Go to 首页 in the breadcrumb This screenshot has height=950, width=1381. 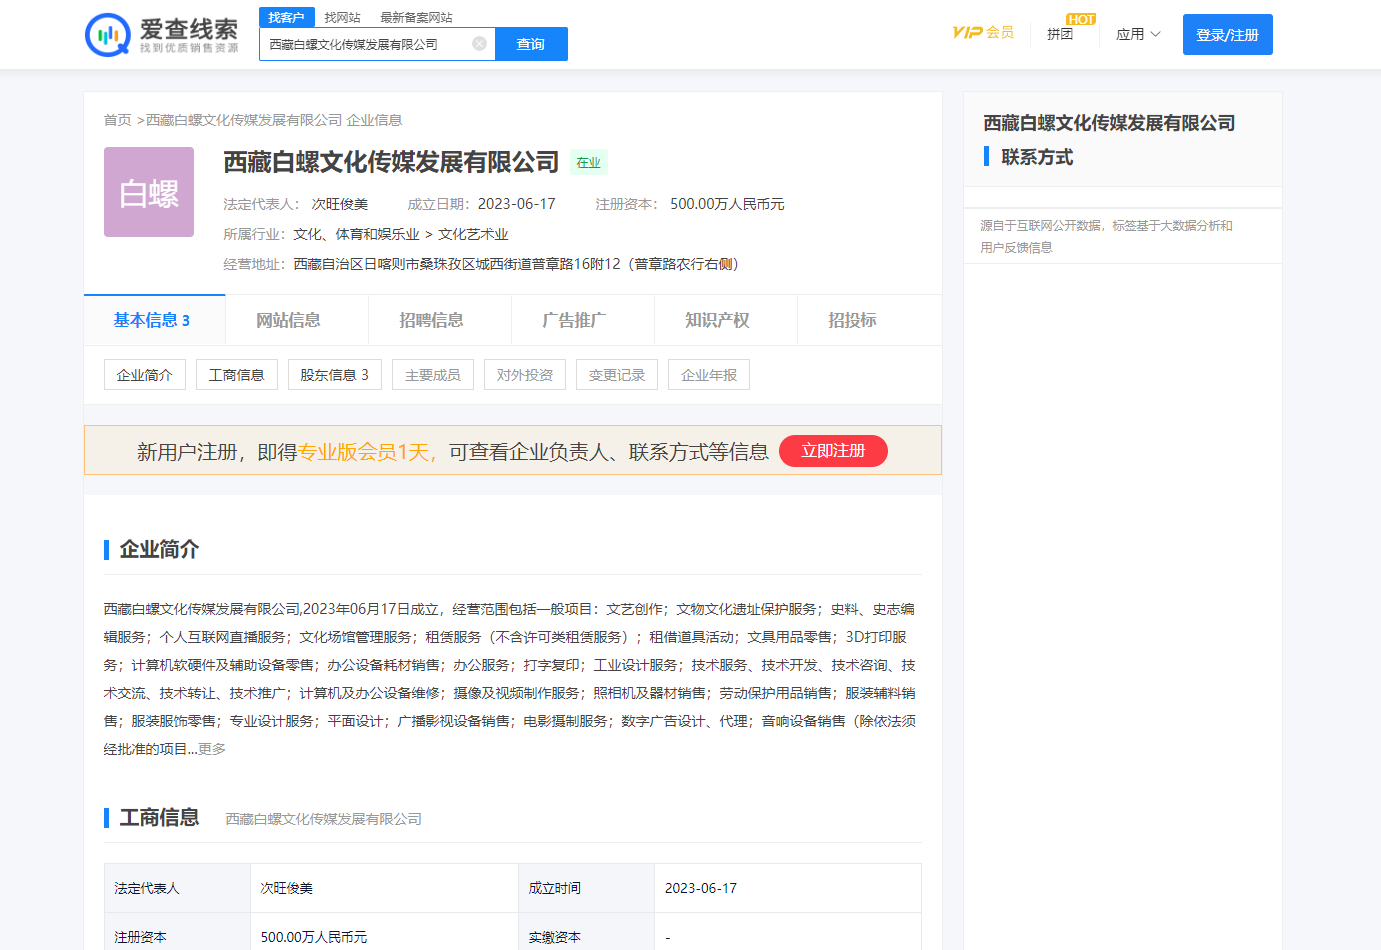coord(117,120)
